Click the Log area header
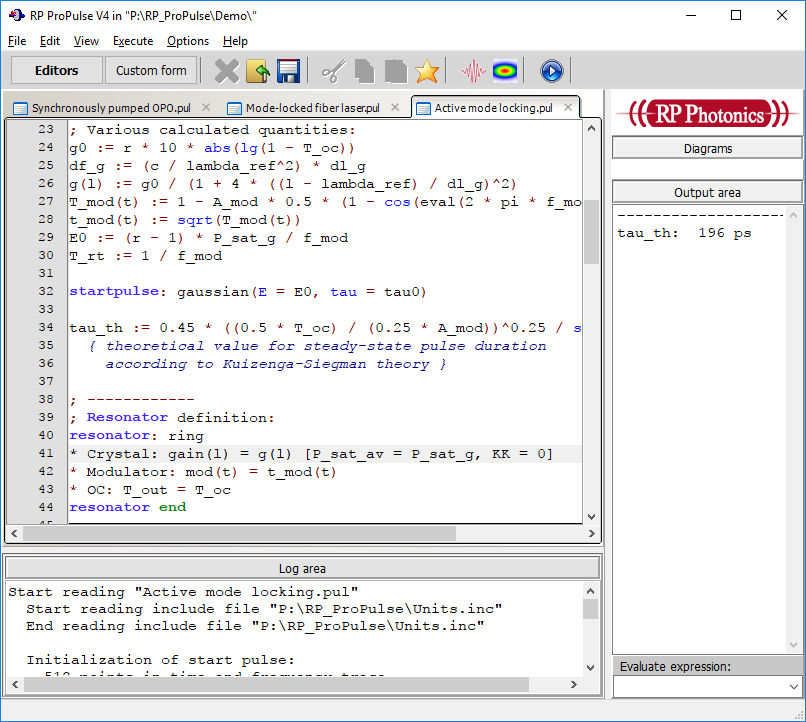 [x=302, y=568]
